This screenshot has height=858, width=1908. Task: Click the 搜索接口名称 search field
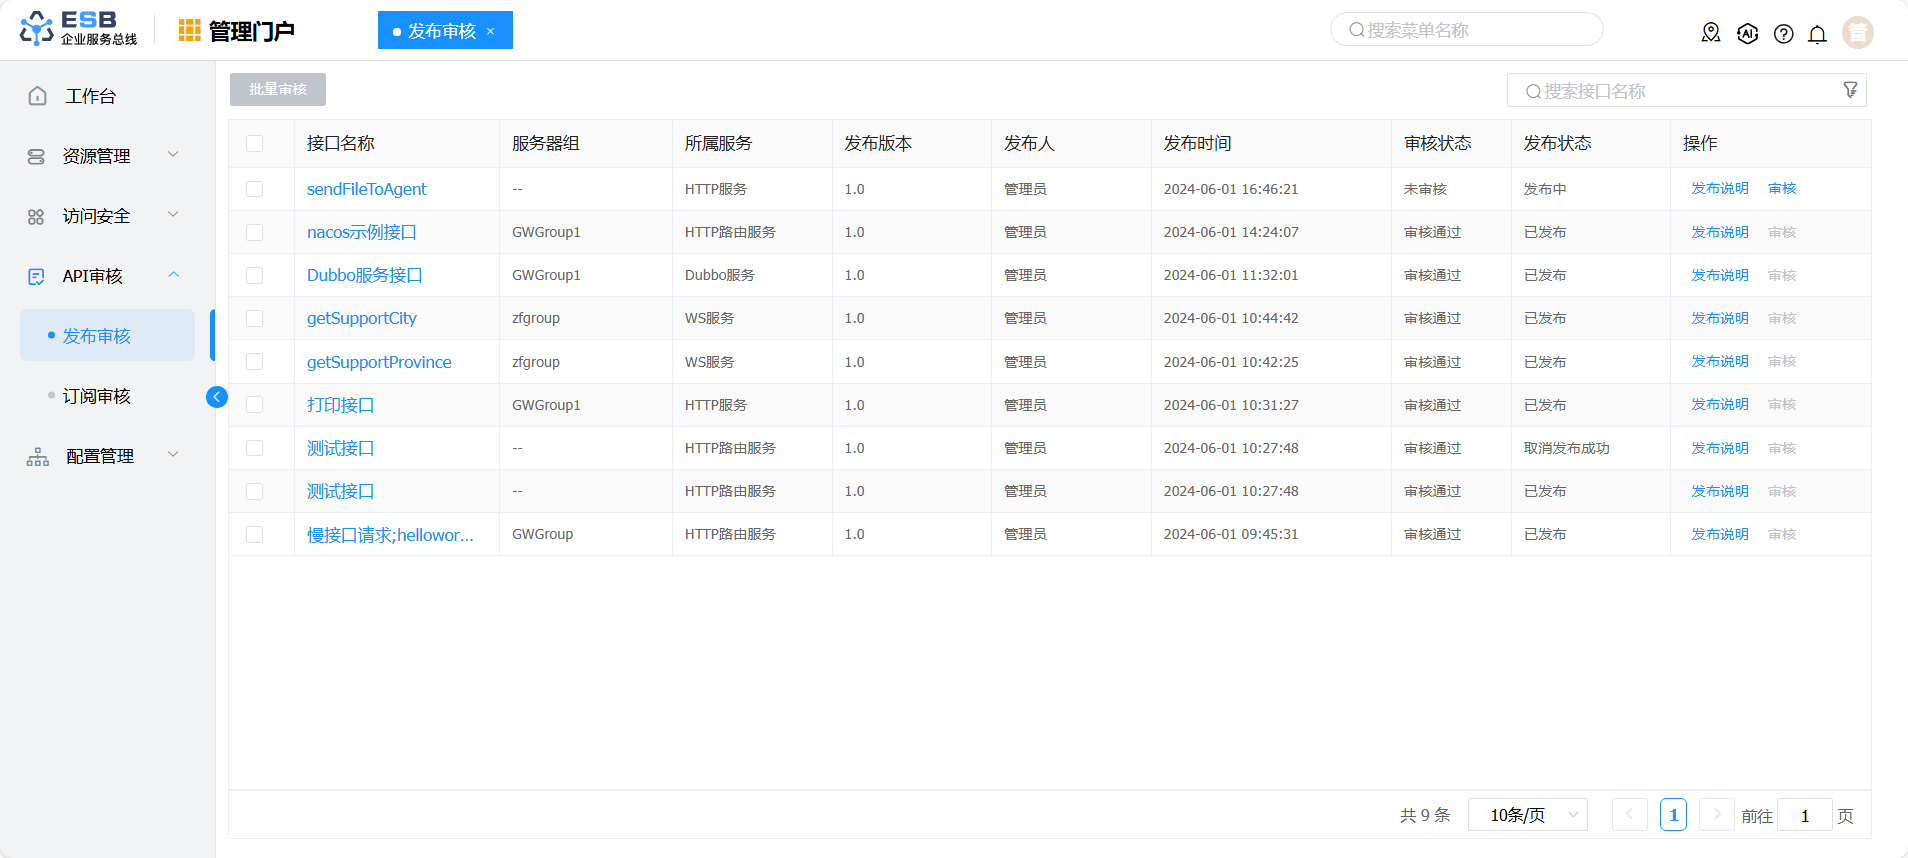pyautogui.click(x=1680, y=91)
